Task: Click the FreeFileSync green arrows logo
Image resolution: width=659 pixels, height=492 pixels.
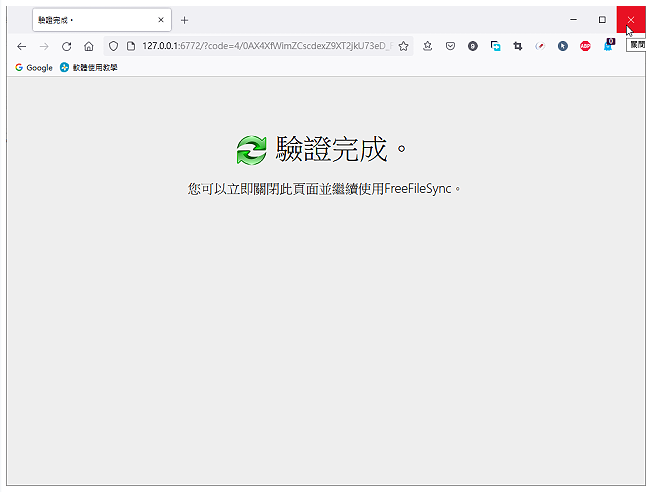Action: (x=251, y=150)
